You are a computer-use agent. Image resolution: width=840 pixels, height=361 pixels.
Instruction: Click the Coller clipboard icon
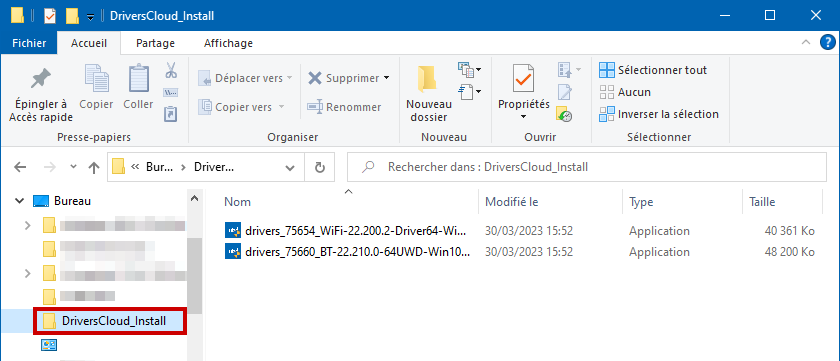(x=138, y=78)
